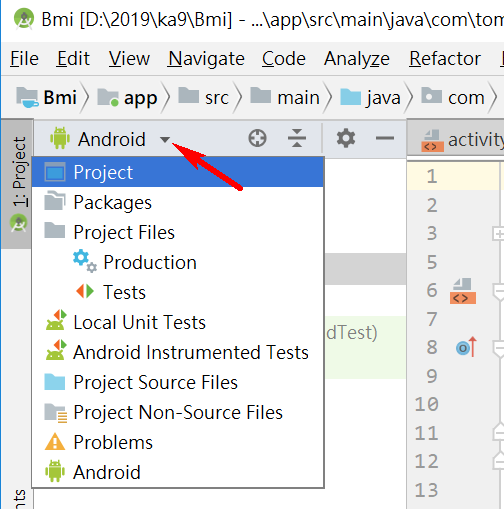Click the Android robot icon in panel header
The height and width of the screenshot is (509, 504).
(x=60, y=138)
